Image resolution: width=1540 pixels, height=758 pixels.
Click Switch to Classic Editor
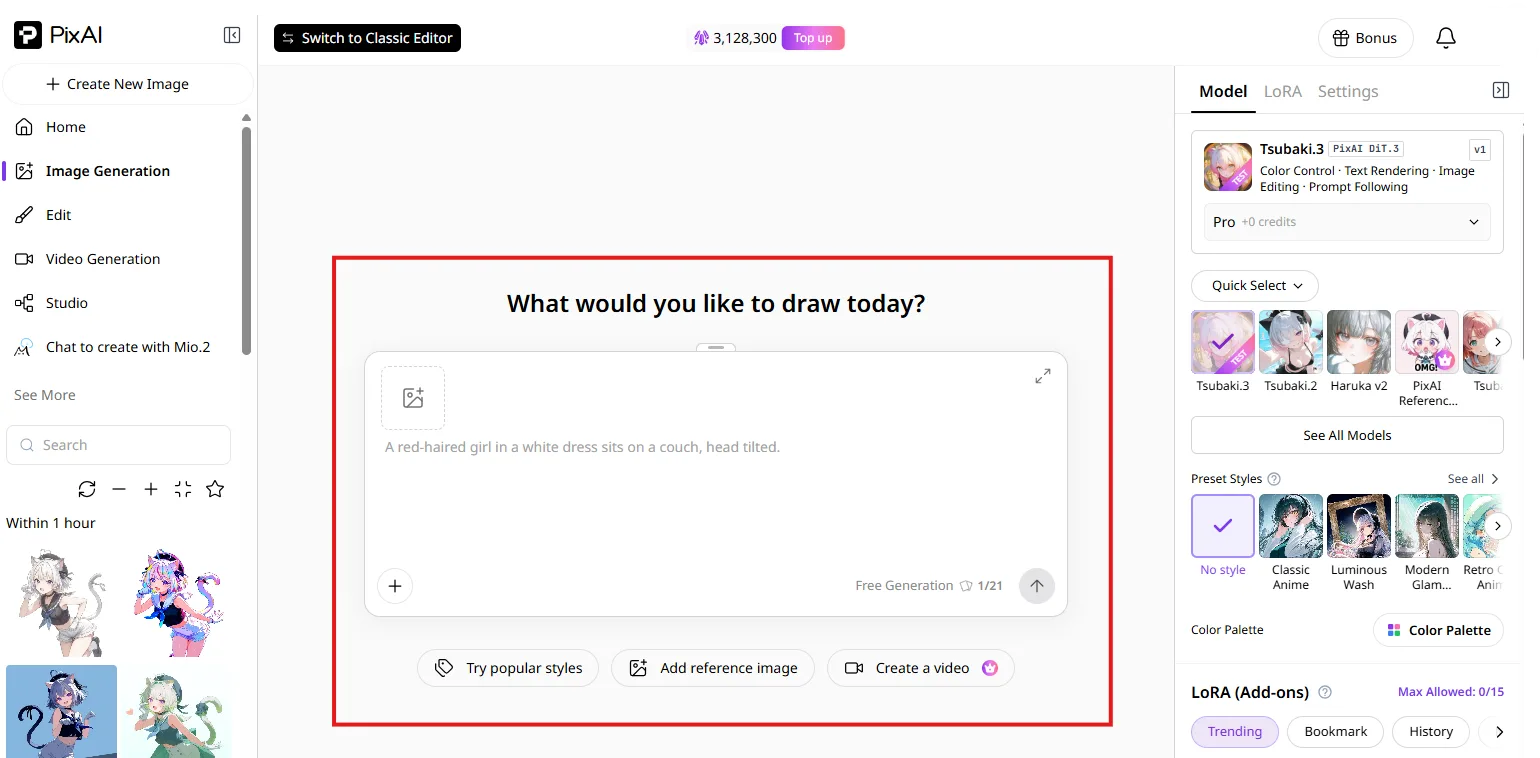(367, 38)
